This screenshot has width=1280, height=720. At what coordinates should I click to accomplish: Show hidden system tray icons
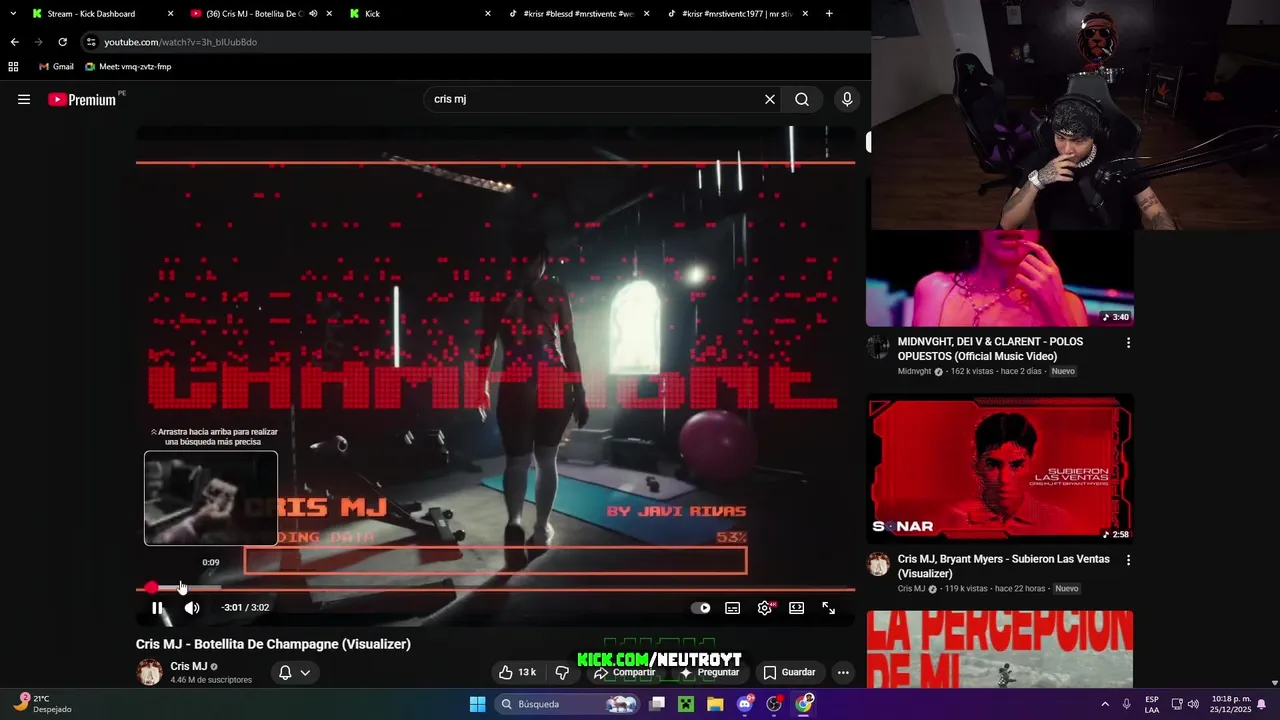tap(1105, 704)
